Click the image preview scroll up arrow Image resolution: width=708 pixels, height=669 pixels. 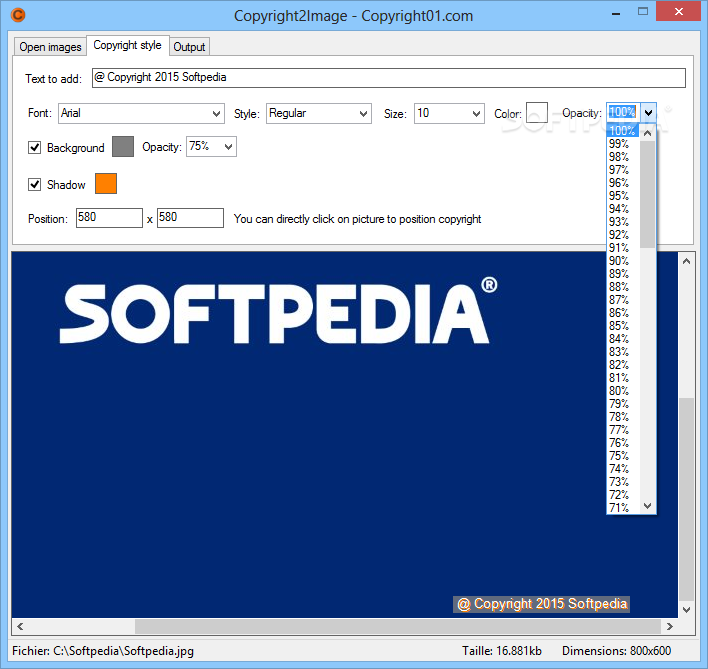click(686, 261)
